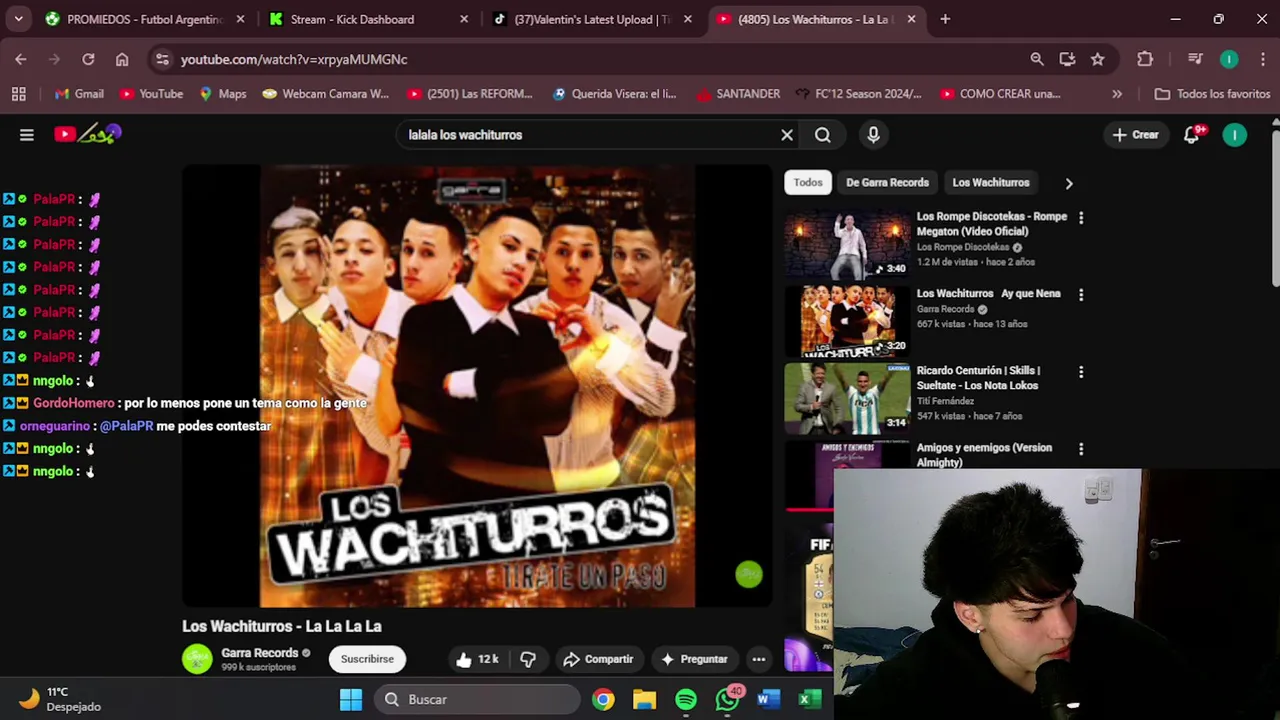Viewport: 1280px width, 720px height.
Task: Open Windows Start menu
Action: (x=351, y=700)
